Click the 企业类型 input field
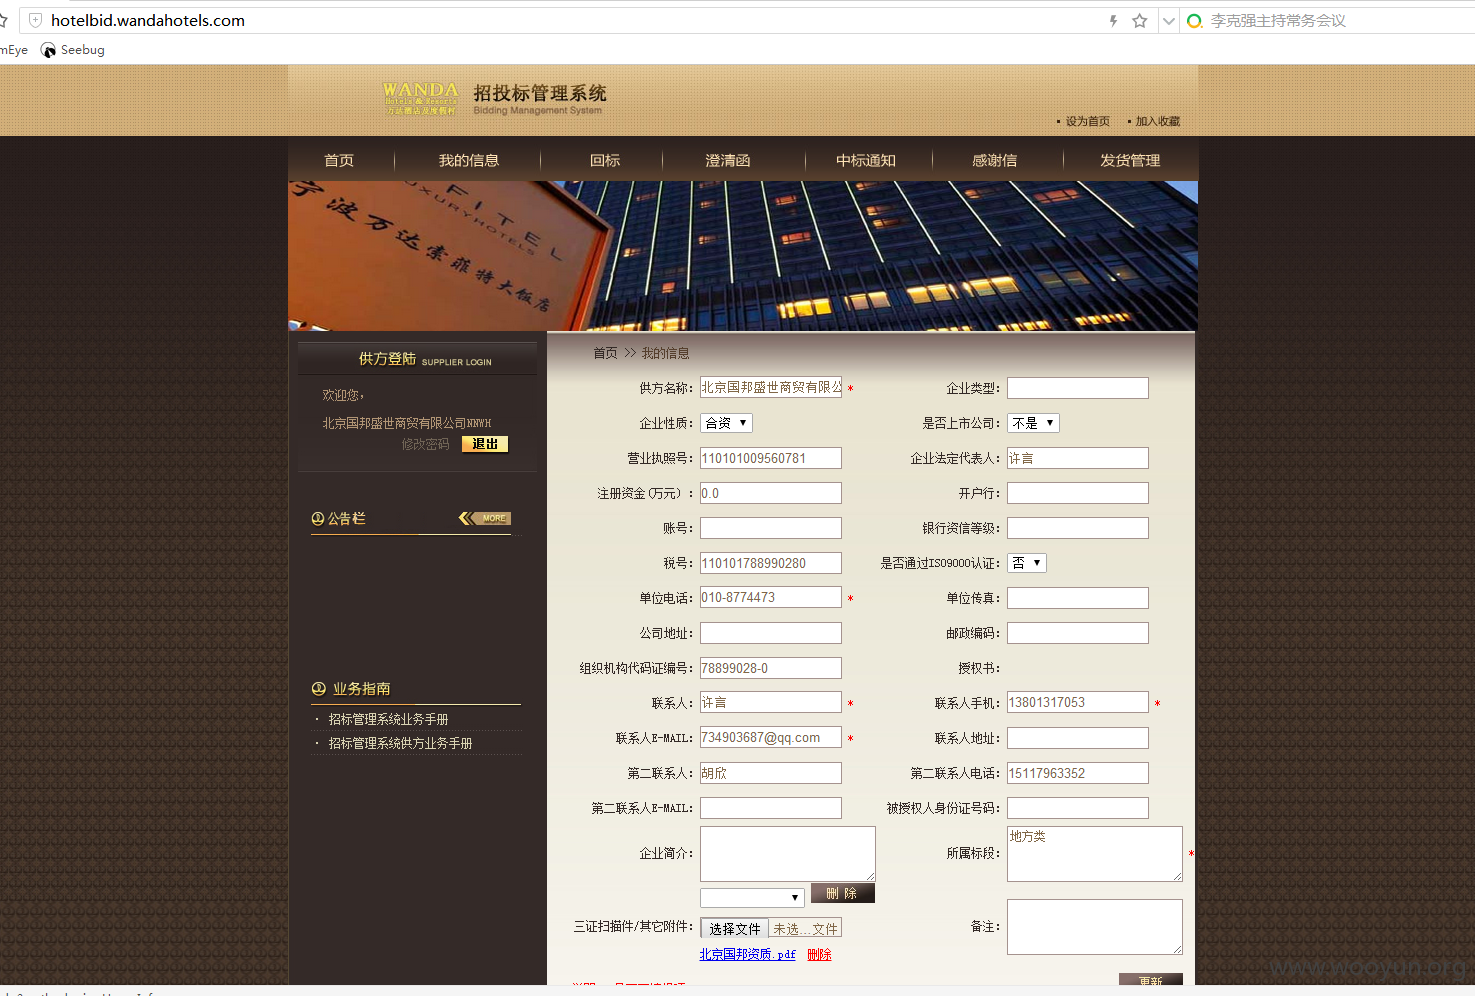 [x=1078, y=388]
